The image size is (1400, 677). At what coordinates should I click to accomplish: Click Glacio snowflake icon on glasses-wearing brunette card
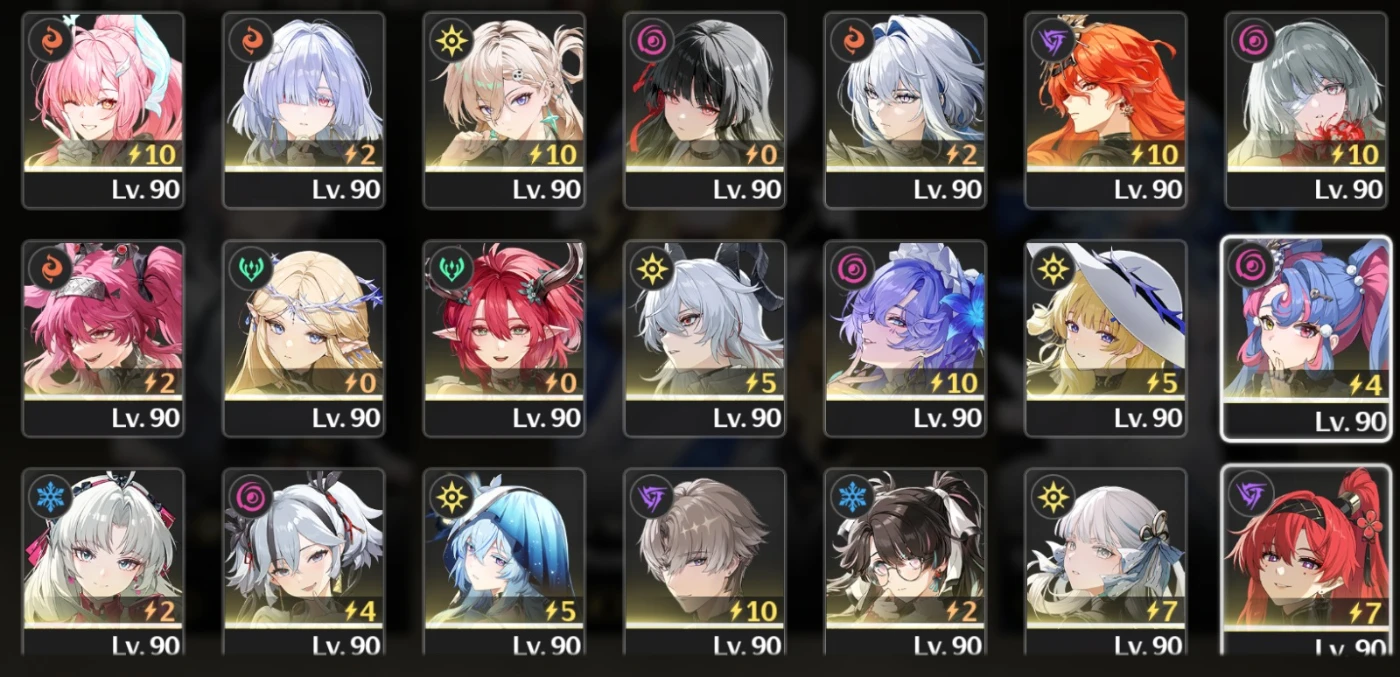[x=851, y=495]
